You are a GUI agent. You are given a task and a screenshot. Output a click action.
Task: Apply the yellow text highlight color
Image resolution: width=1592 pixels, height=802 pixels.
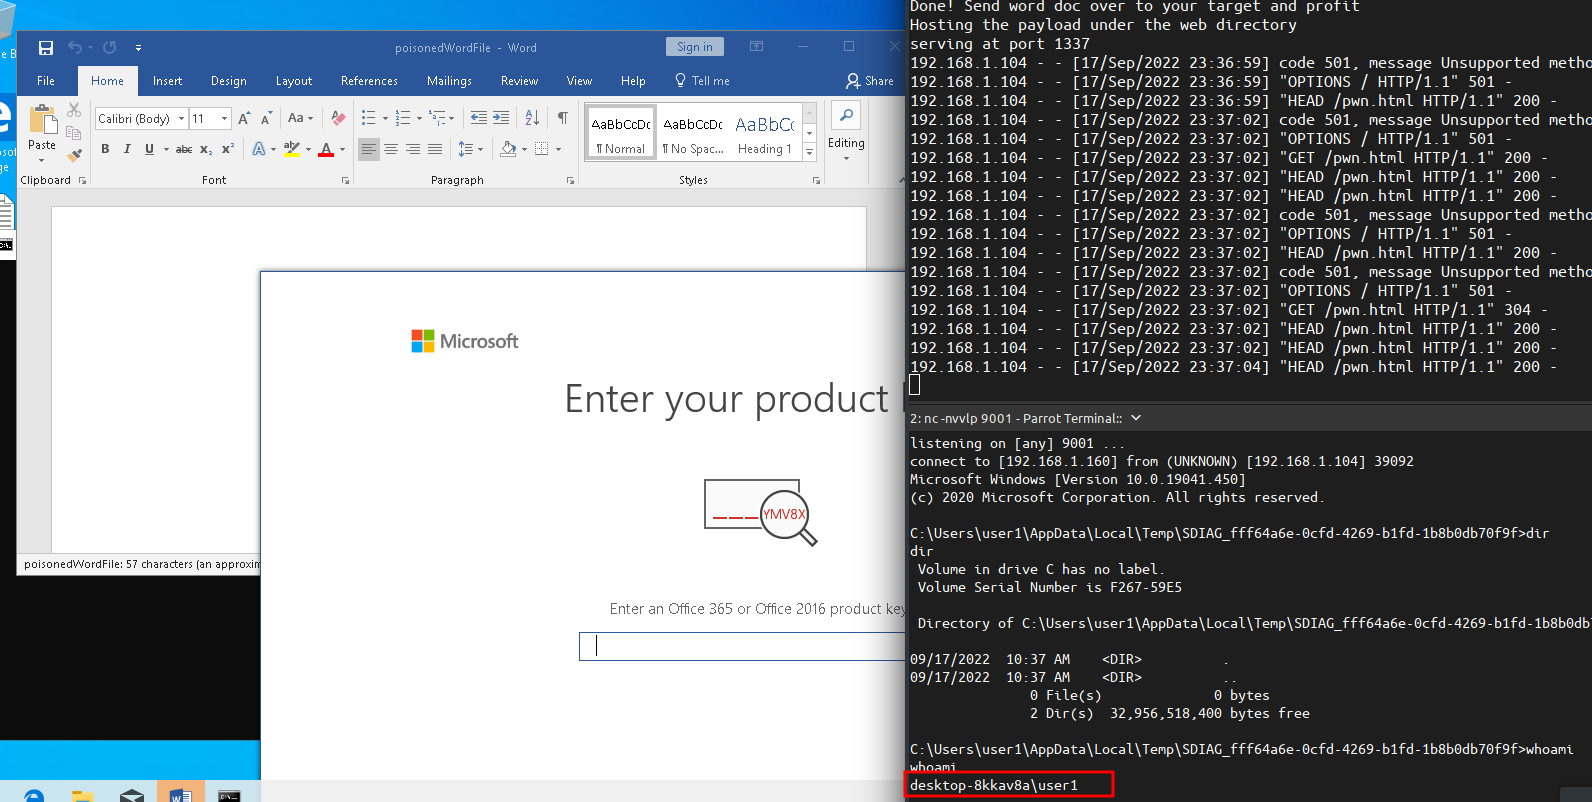[x=292, y=149]
